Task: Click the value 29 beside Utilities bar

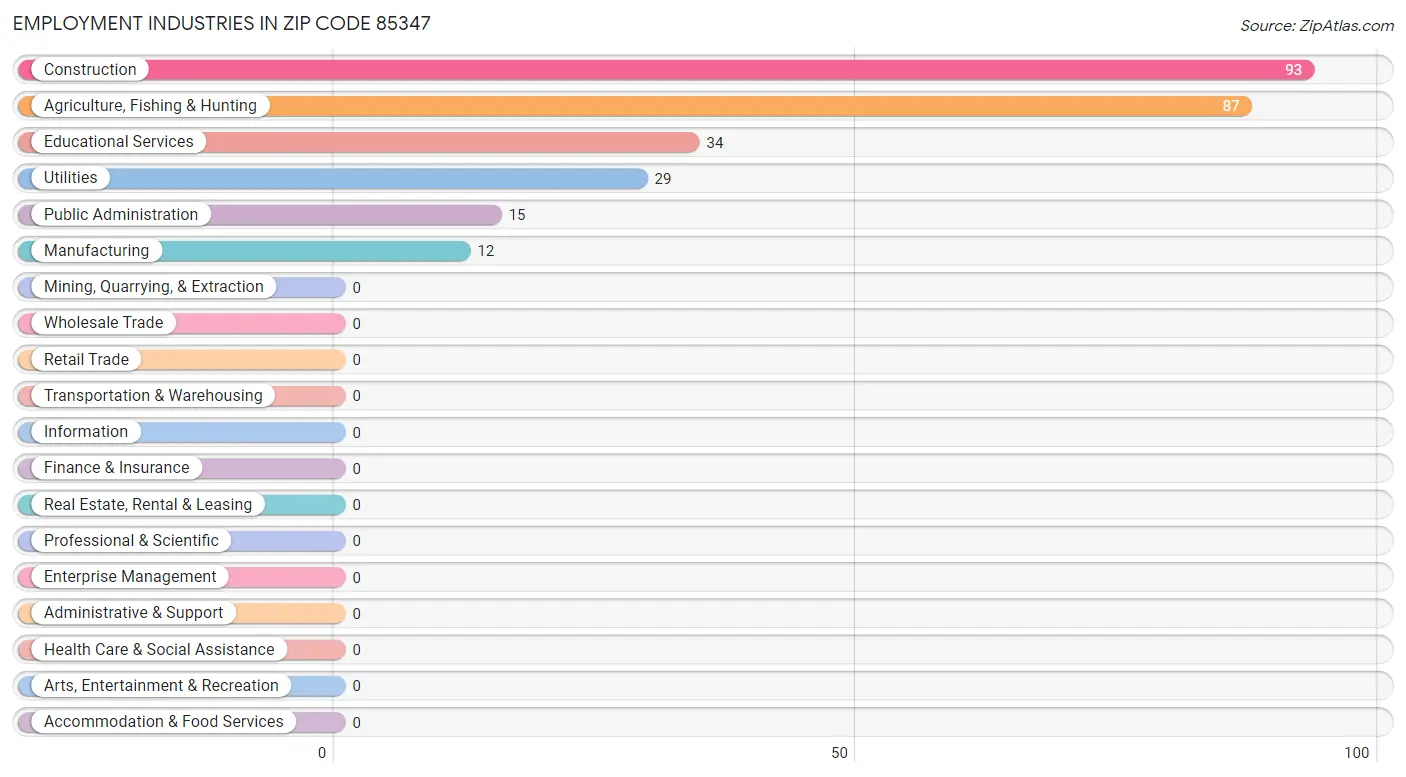Action: point(663,179)
